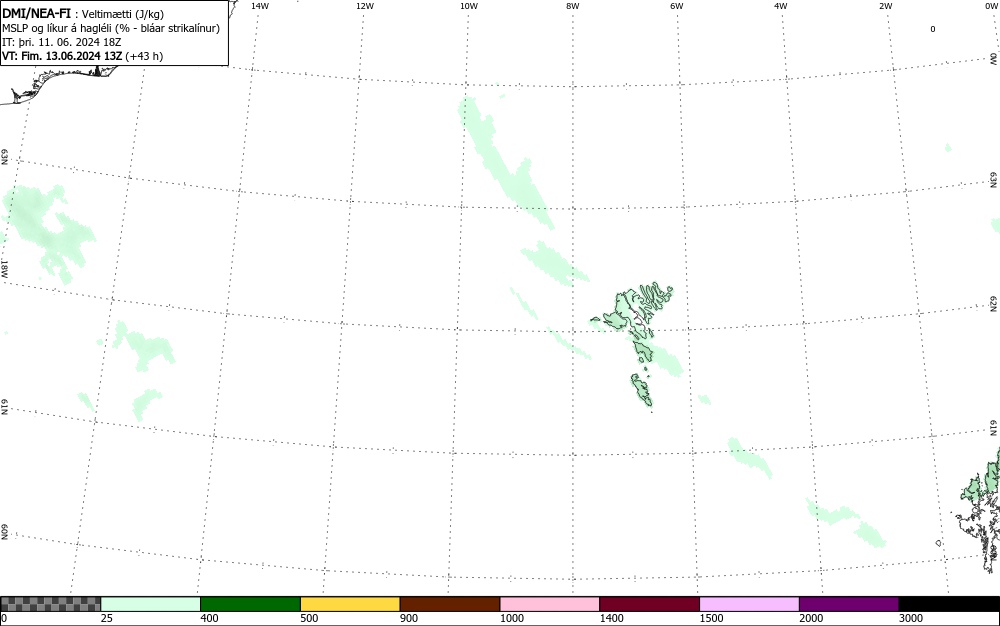Screen dimensions: 1000x626
Task: Click the "62N" latitude label
Action: (994, 303)
